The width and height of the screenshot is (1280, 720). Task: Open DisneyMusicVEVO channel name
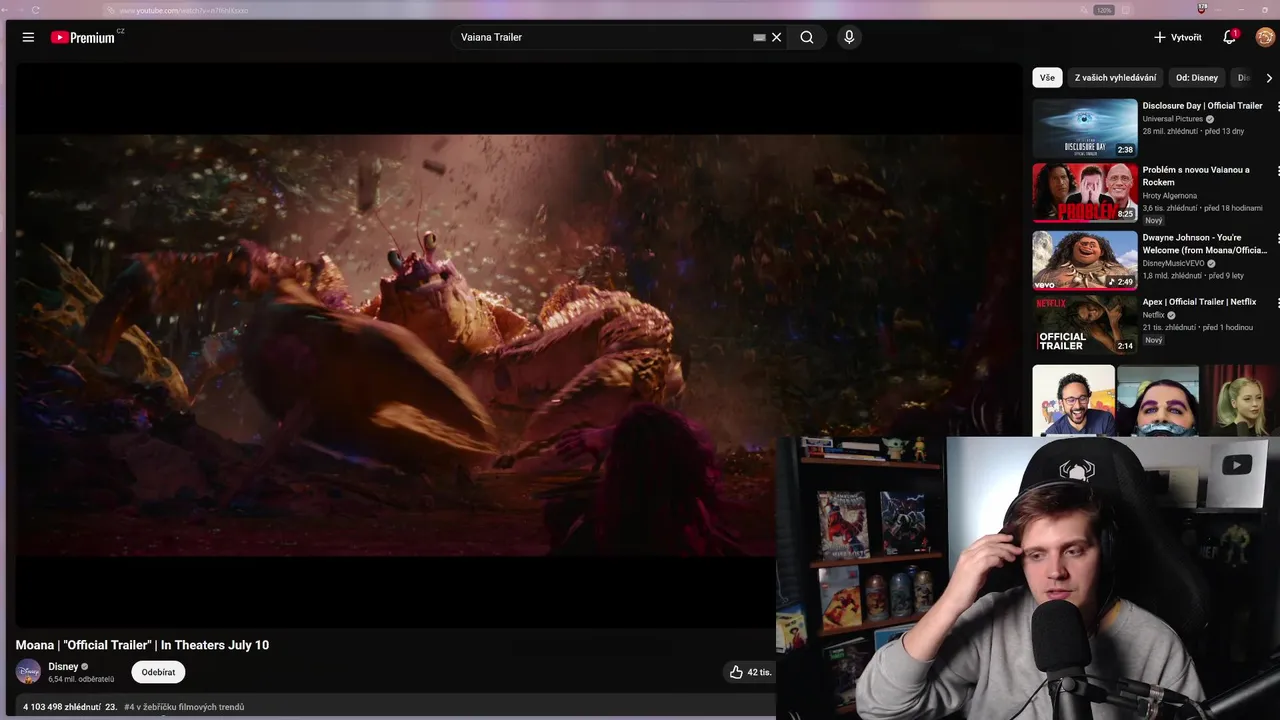tap(1173, 263)
